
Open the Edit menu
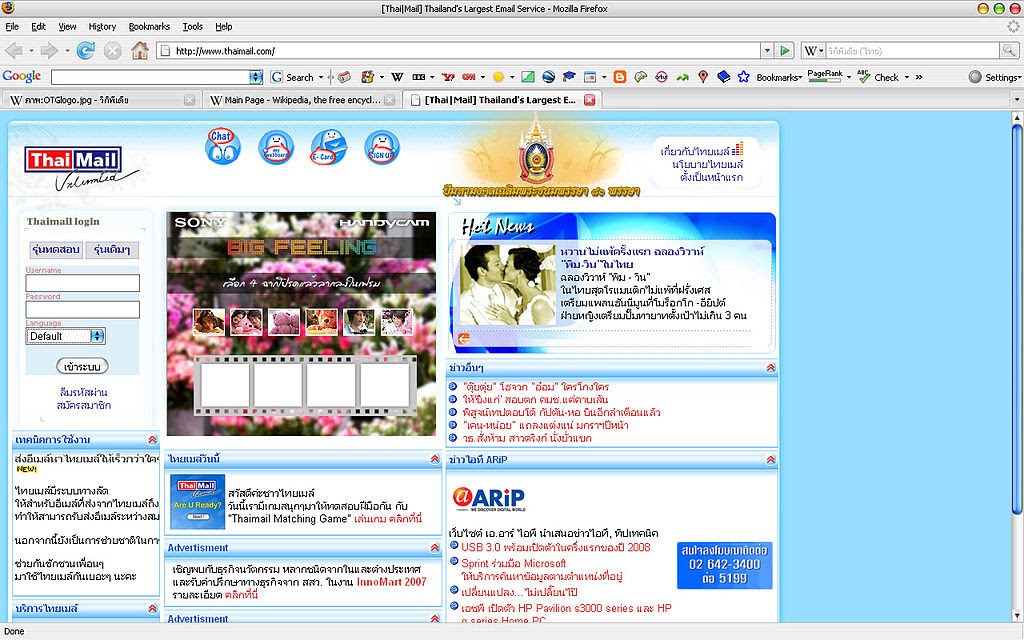tap(39, 27)
